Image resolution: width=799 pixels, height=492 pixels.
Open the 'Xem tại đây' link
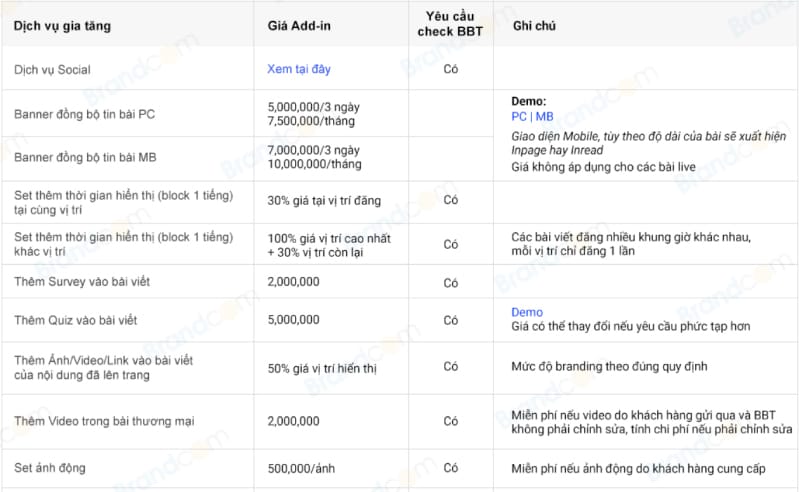point(298,70)
